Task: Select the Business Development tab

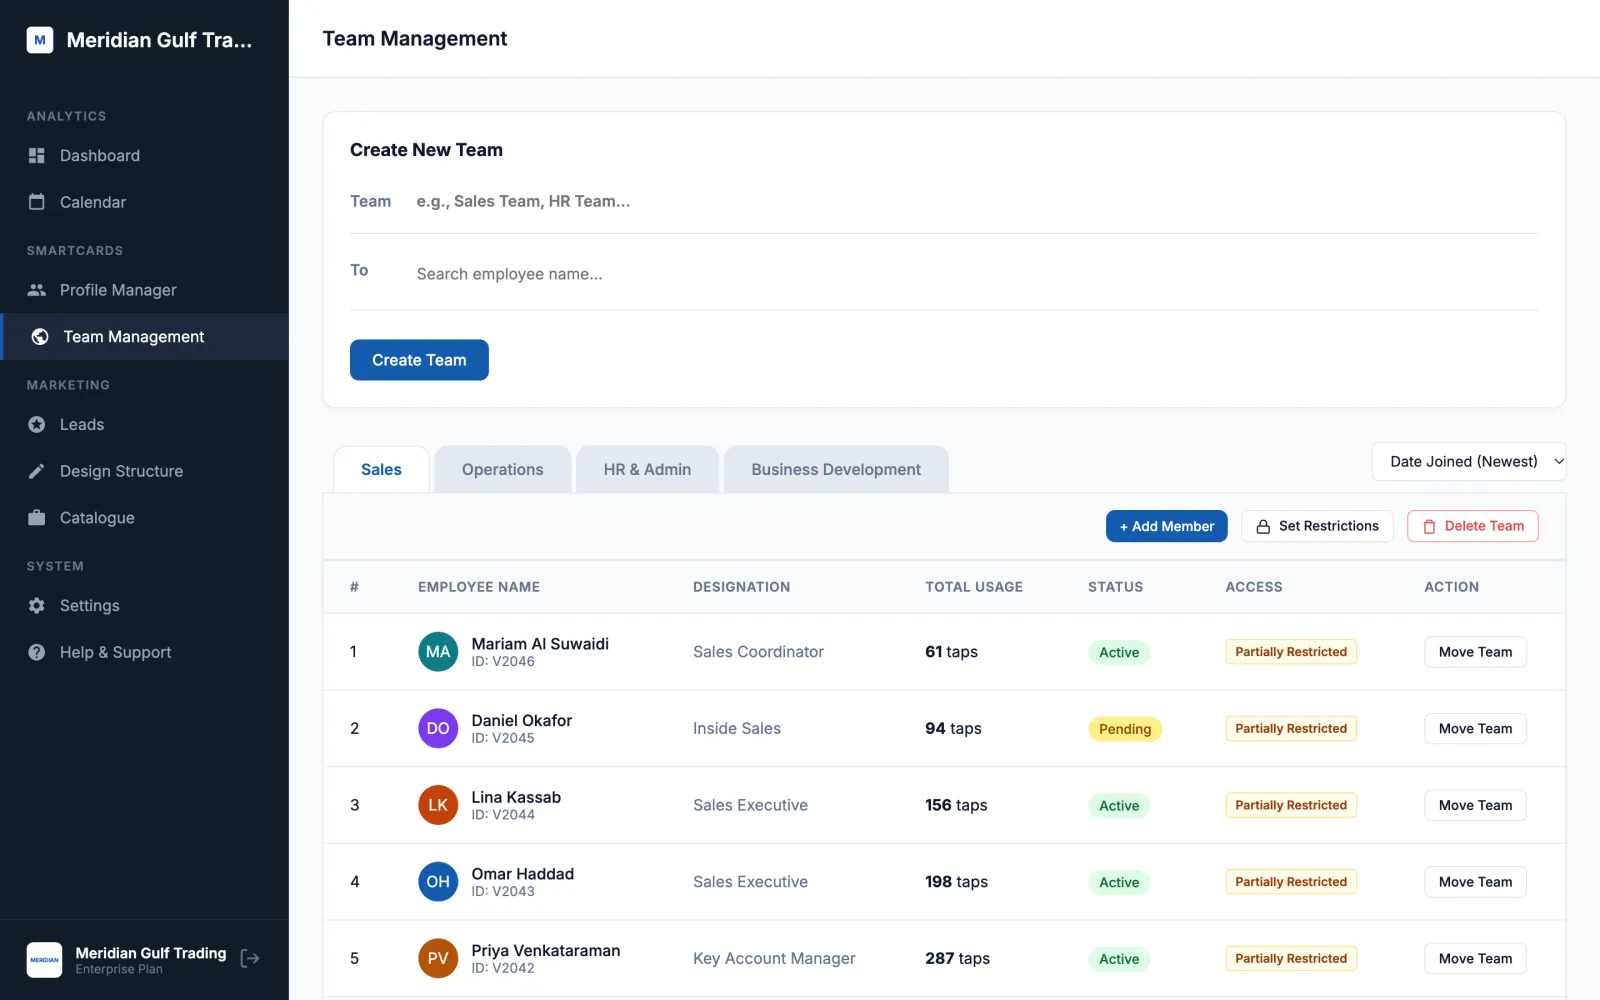Action: pos(836,470)
